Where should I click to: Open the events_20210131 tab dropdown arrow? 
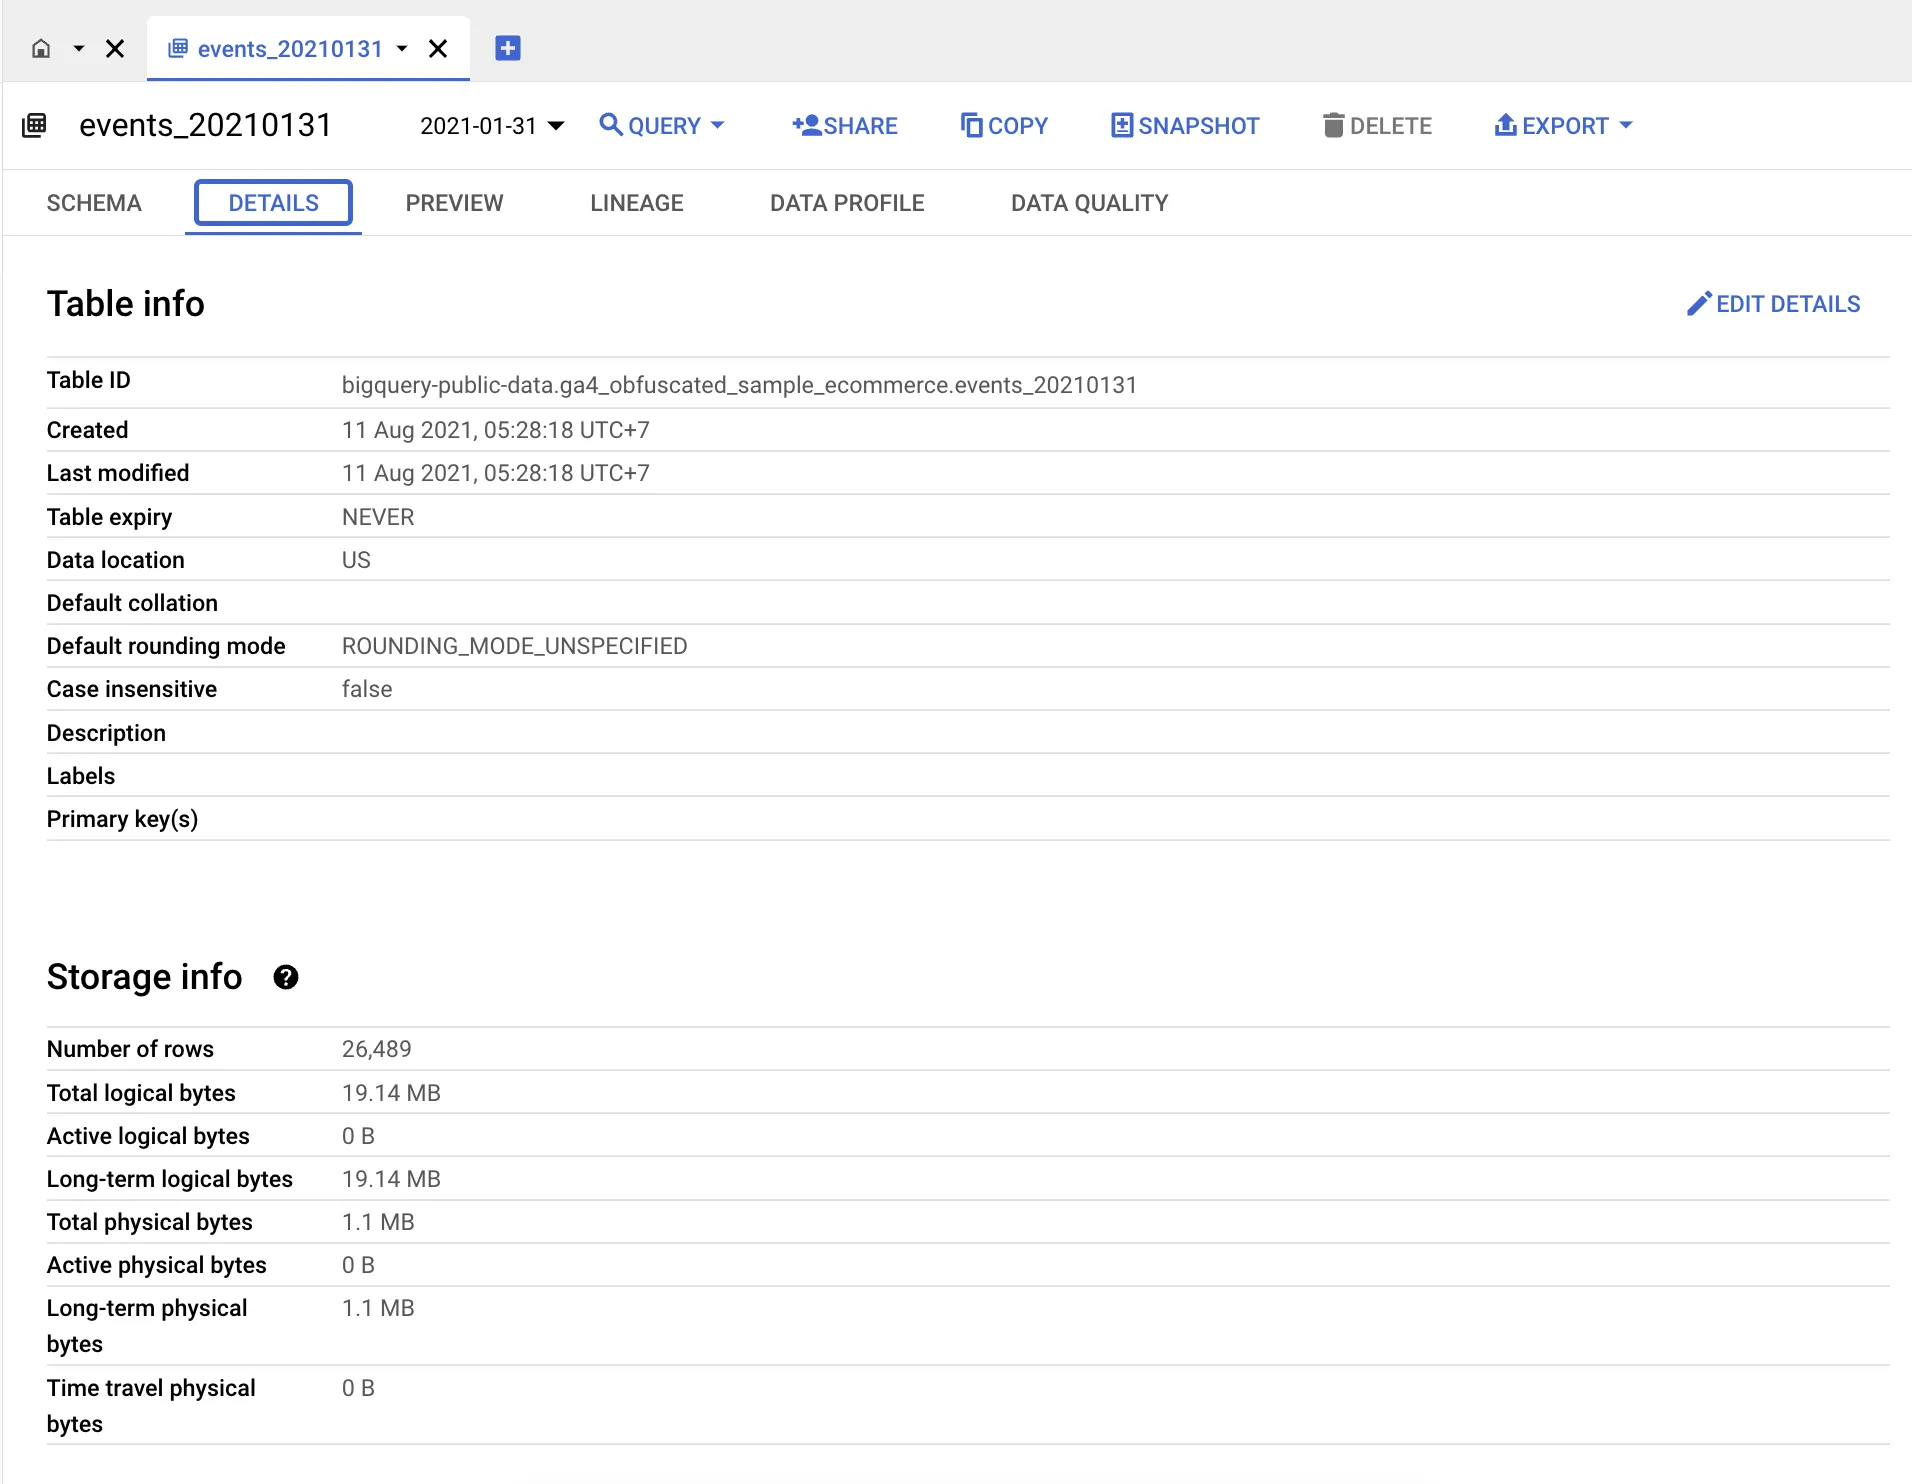(403, 48)
